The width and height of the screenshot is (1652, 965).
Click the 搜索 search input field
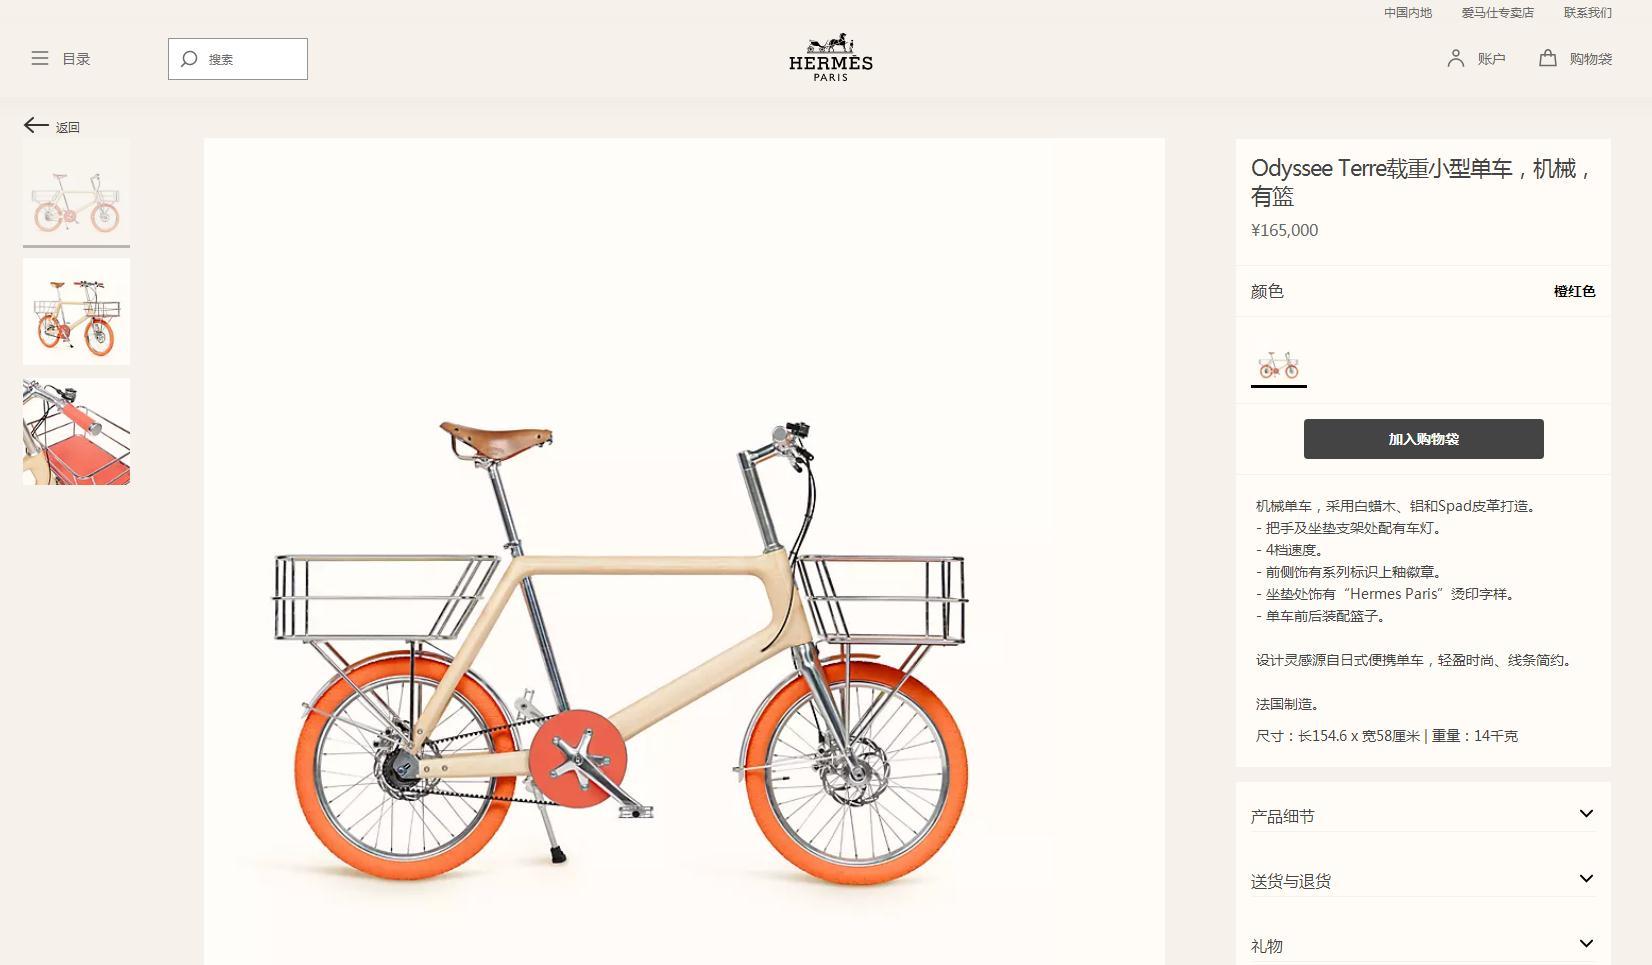238,59
